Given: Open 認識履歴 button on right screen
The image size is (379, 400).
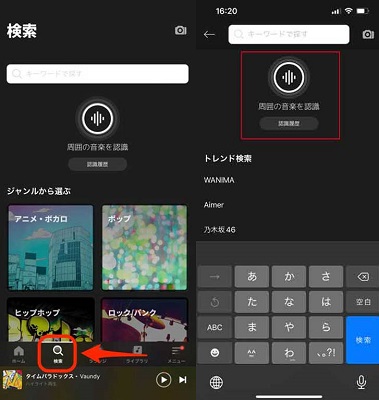Looking at the screenshot, I should click(289, 123).
